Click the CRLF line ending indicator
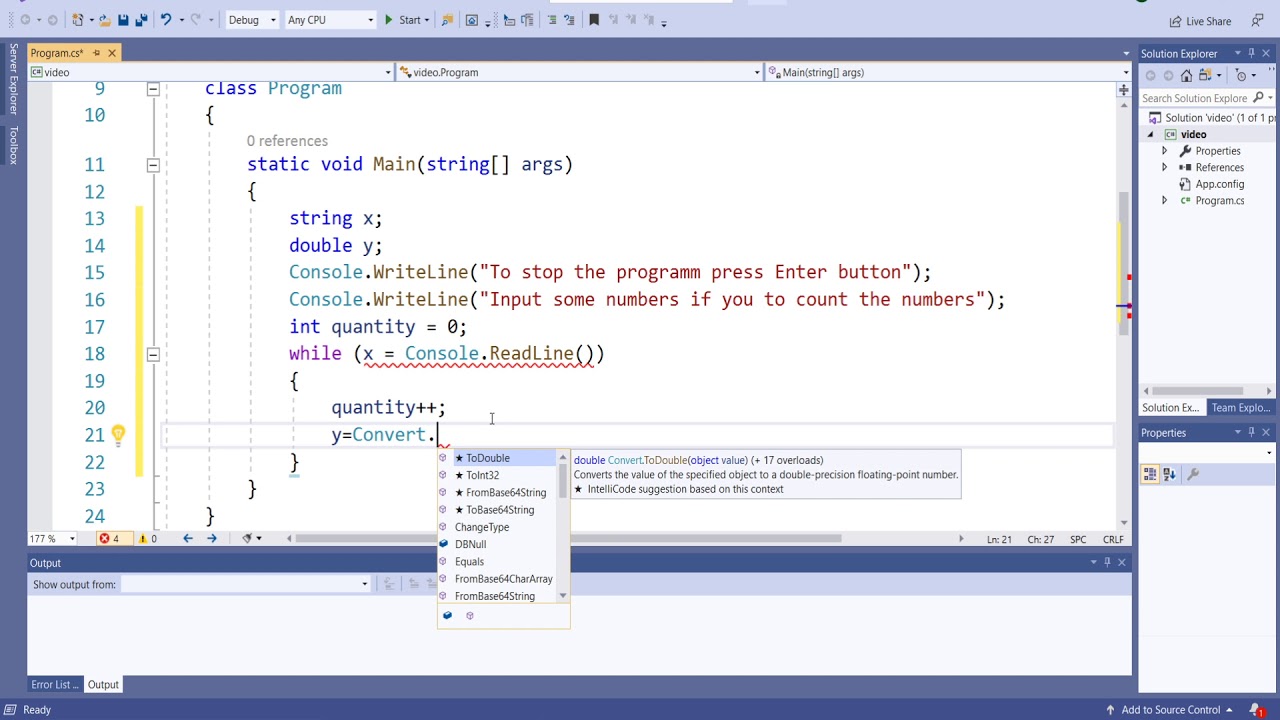Viewport: 1280px width, 720px height. tap(1113, 539)
